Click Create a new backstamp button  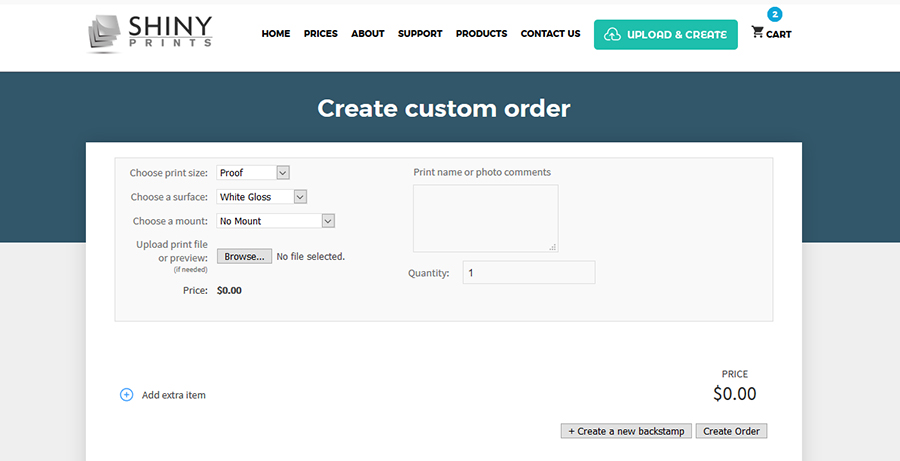pyautogui.click(x=627, y=431)
